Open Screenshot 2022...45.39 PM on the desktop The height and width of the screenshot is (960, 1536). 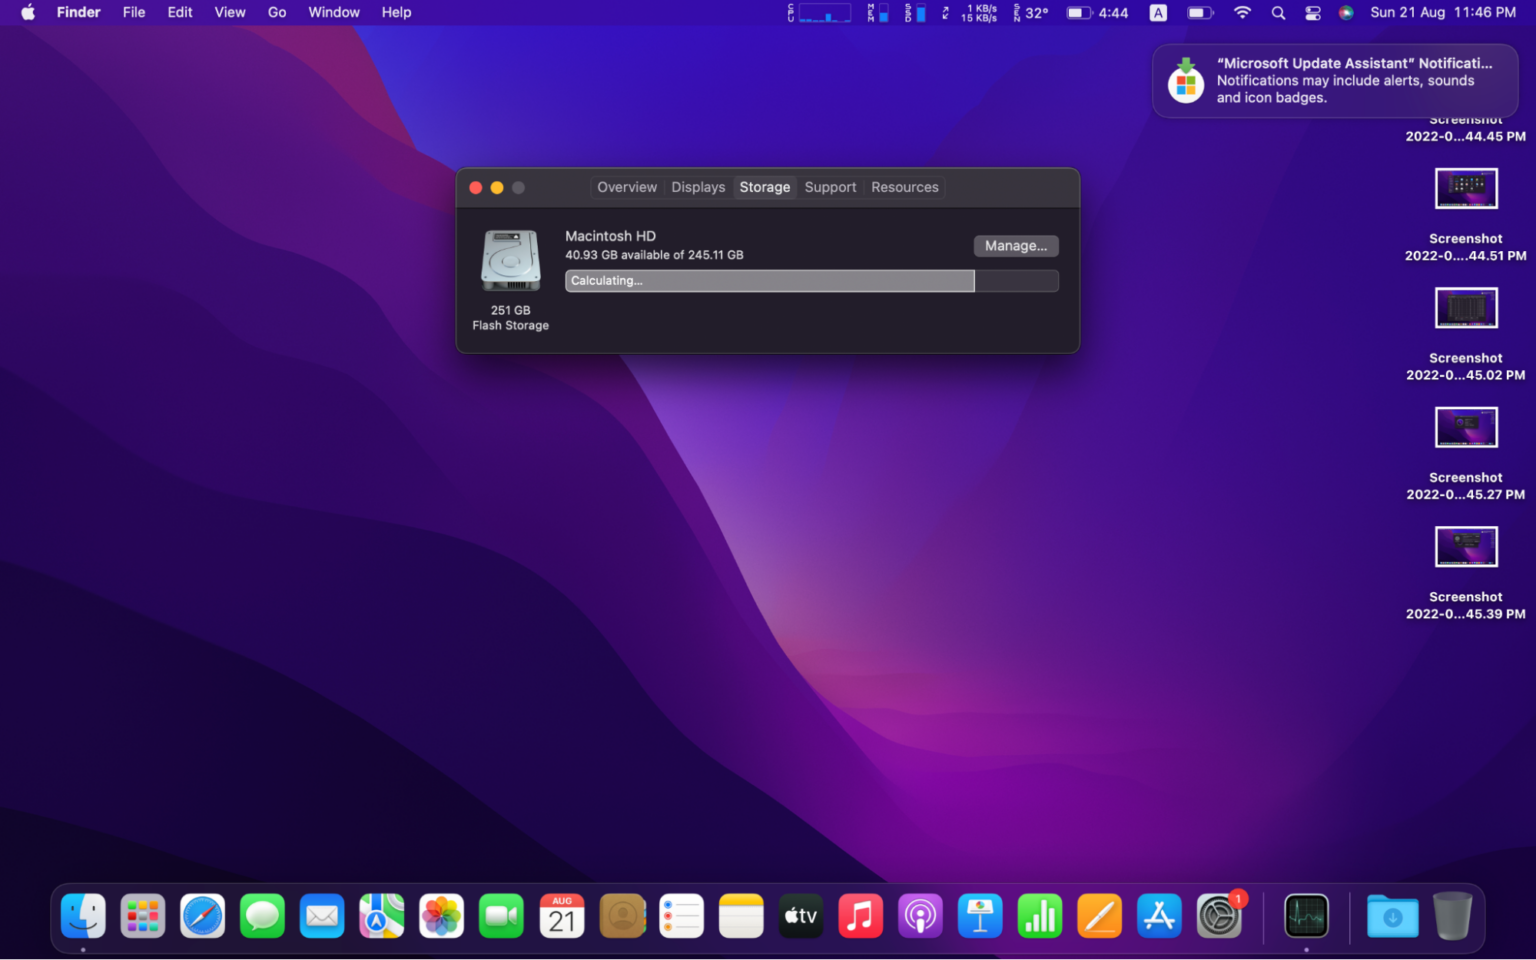[x=1466, y=546]
